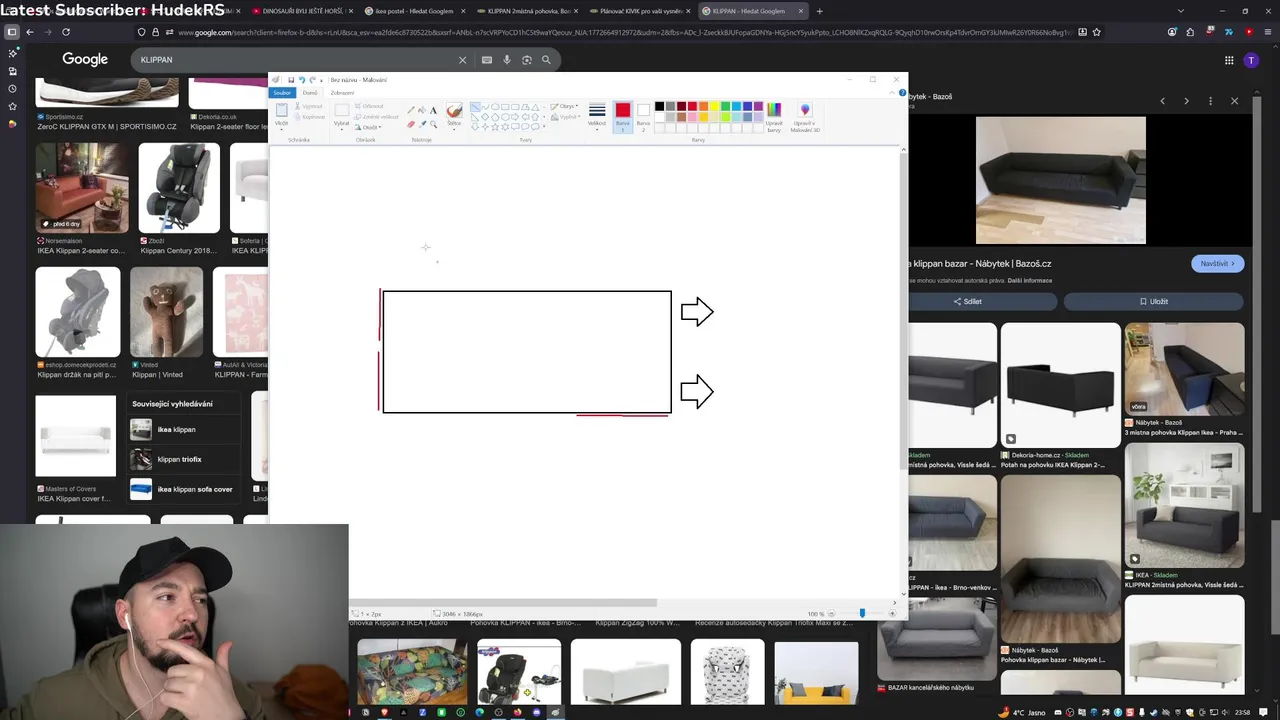Select the Pencil tool in Paint
The image size is (1280, 720).
[411, 110]
